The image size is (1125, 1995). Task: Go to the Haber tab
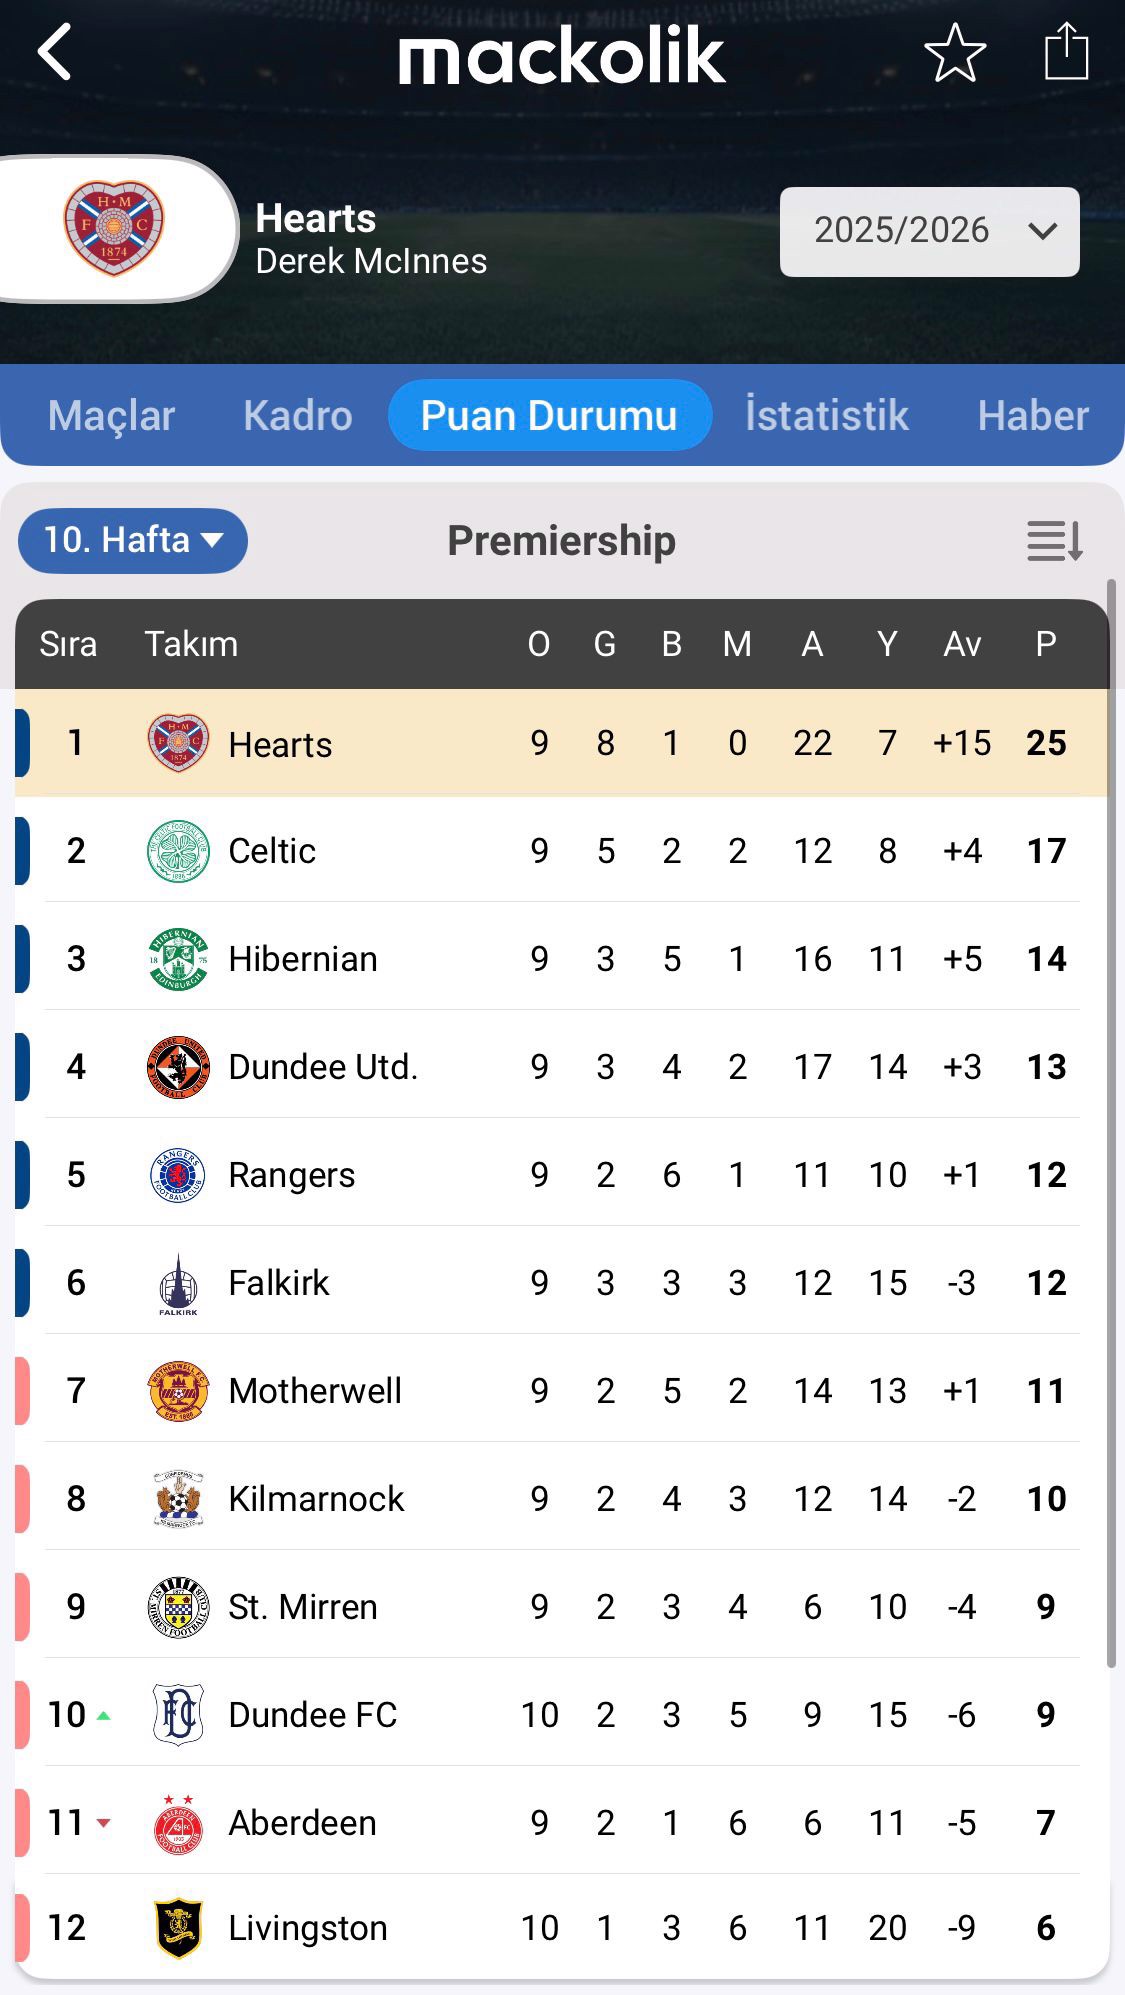pos(1032,416)
